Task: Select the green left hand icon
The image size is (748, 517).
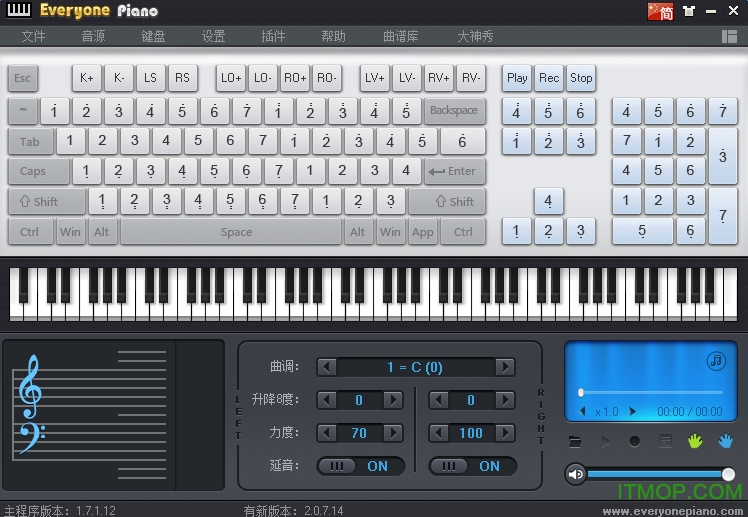Action: coord(695,440)
